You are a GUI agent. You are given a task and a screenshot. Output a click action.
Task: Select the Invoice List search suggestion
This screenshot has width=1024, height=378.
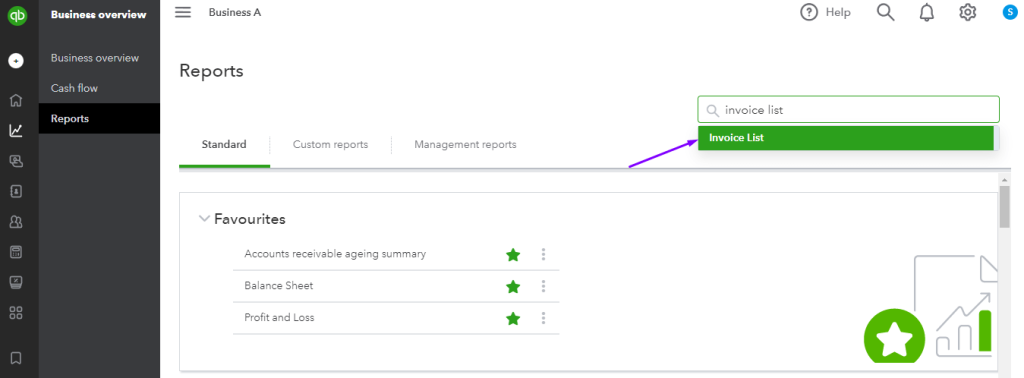(846, 138)
